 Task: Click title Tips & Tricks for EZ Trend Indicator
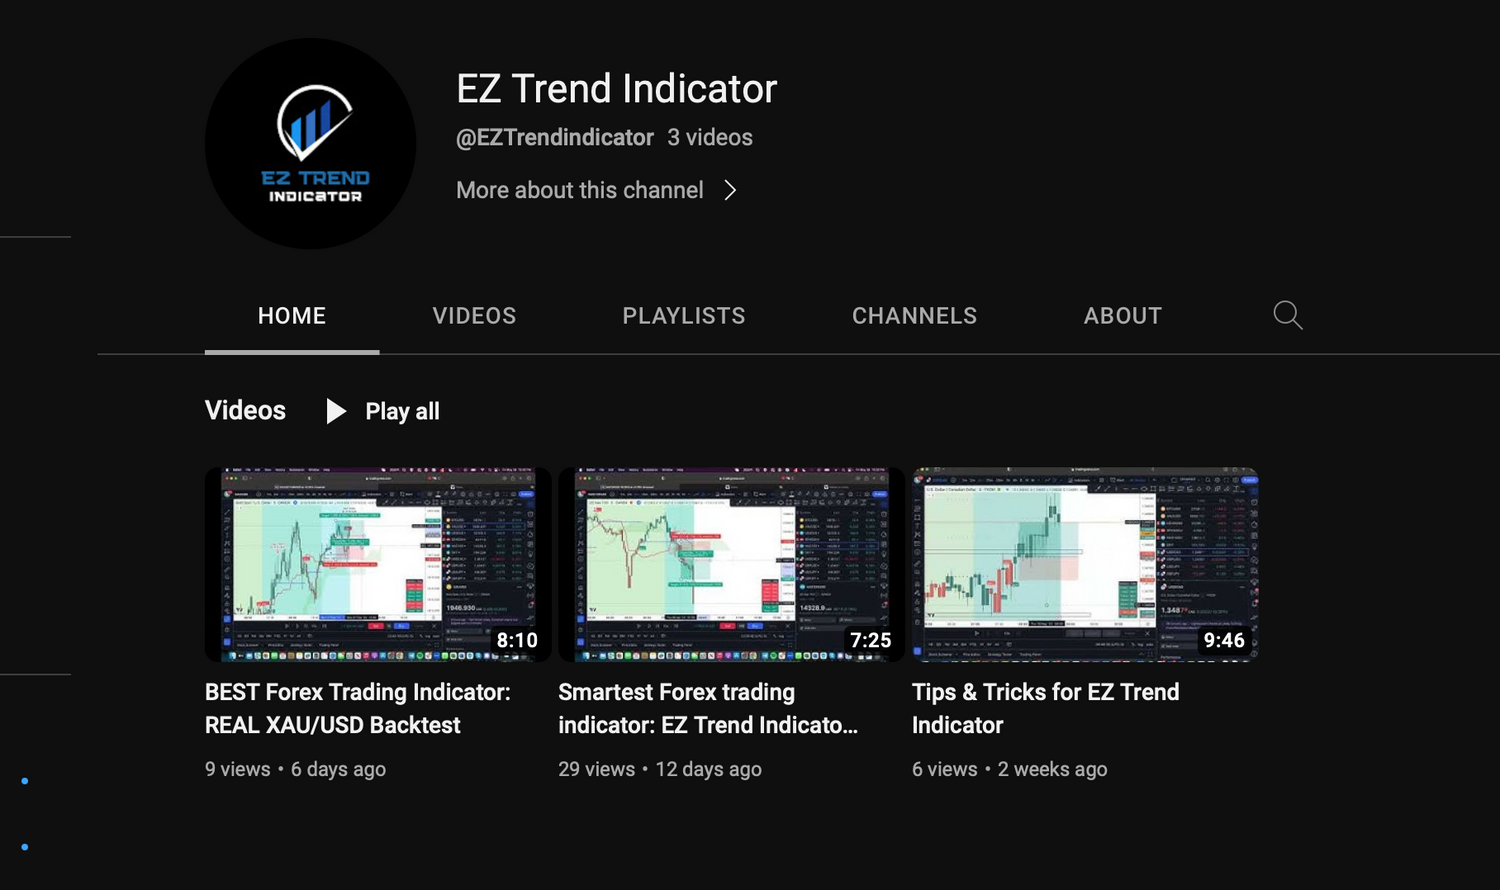[x=1045, y=708]
